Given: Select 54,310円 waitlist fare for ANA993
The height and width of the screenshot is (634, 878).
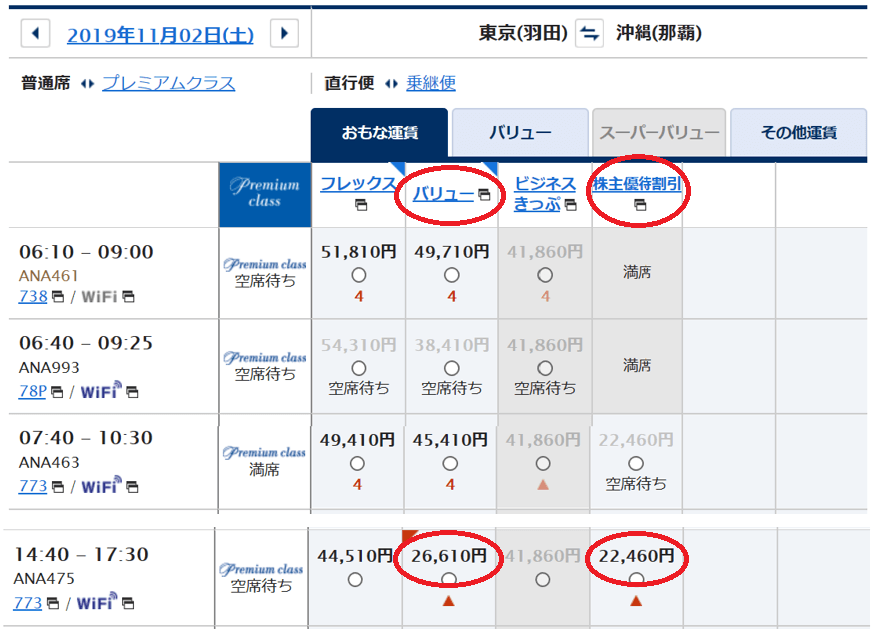Looking at the screenshot, I should 359,368.
